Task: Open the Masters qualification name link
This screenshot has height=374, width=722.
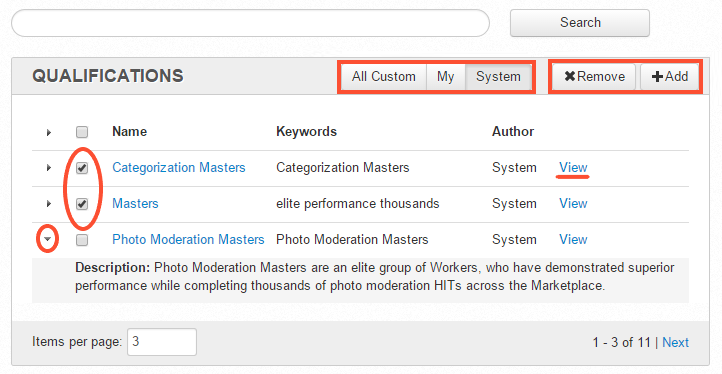Action: click(135, 203)
